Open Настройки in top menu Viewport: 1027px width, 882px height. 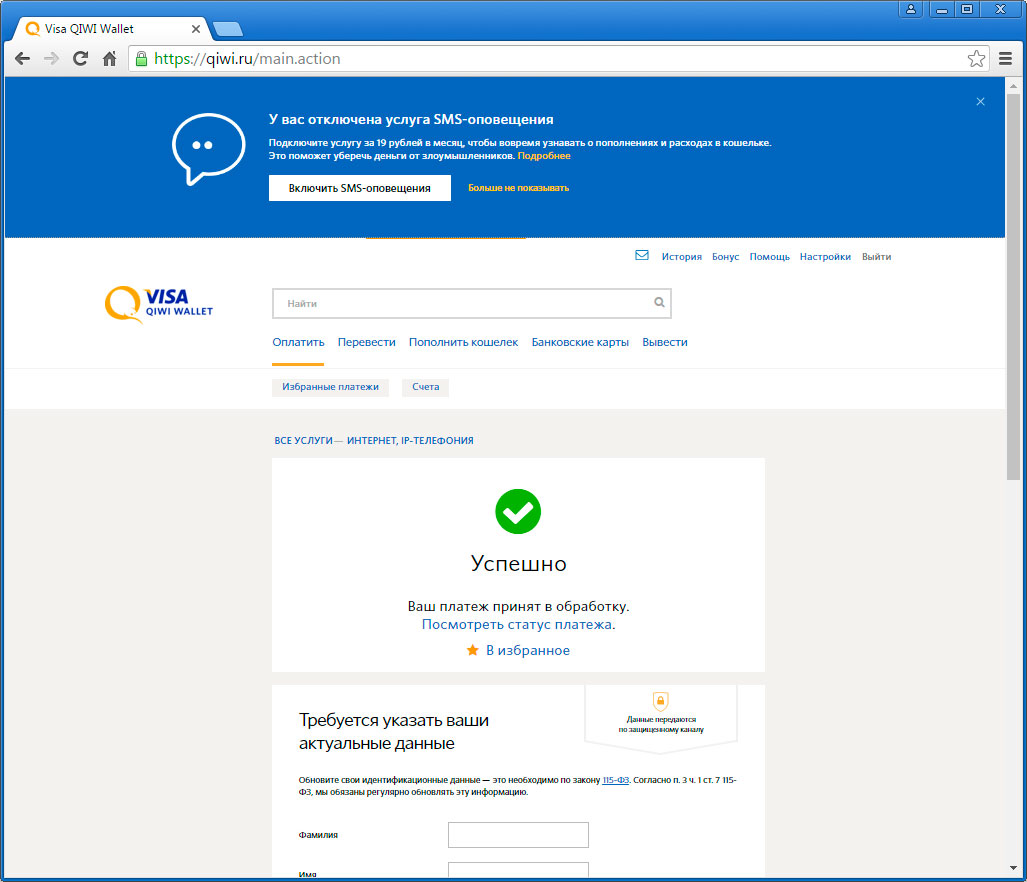point(825,257)
